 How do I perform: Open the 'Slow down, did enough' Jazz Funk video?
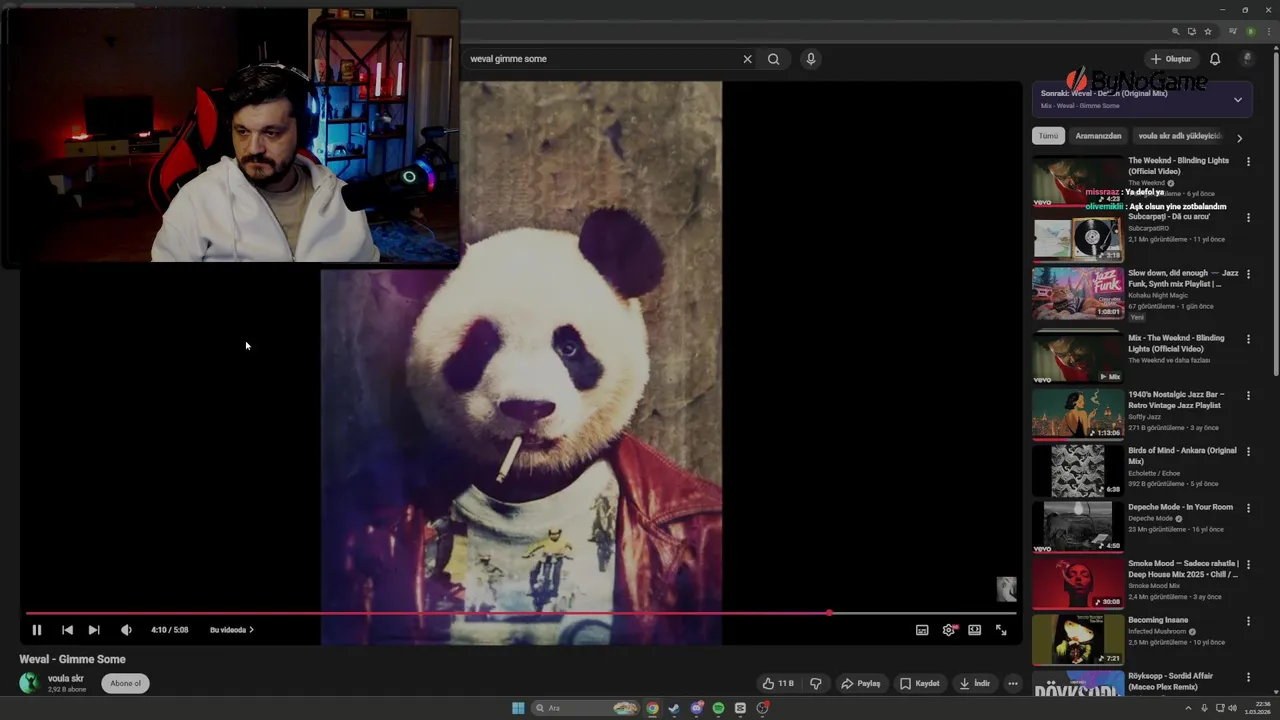1078,293
